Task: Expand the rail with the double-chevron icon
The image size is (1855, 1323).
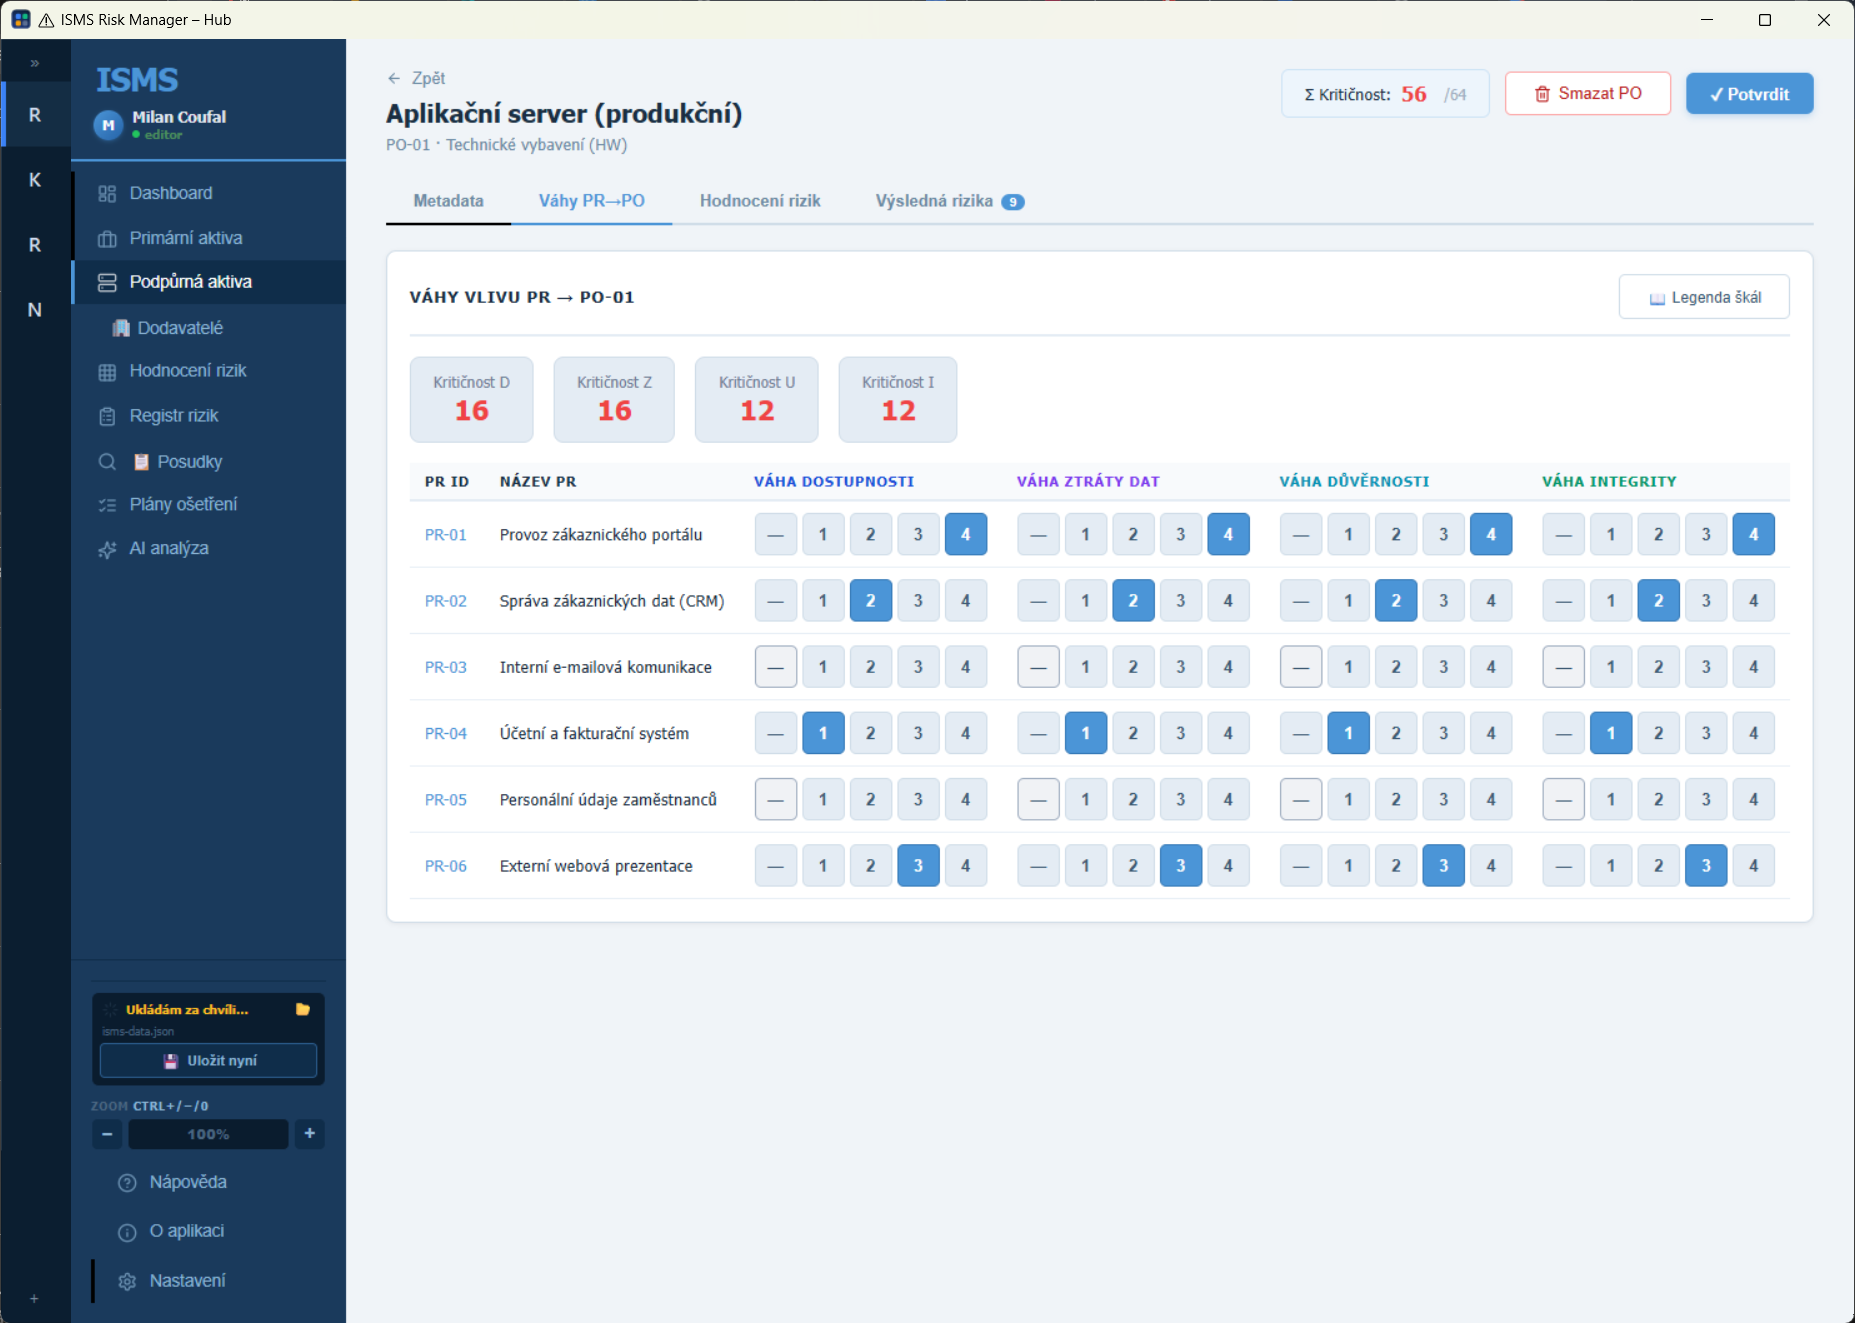Action: coord(35,63)
